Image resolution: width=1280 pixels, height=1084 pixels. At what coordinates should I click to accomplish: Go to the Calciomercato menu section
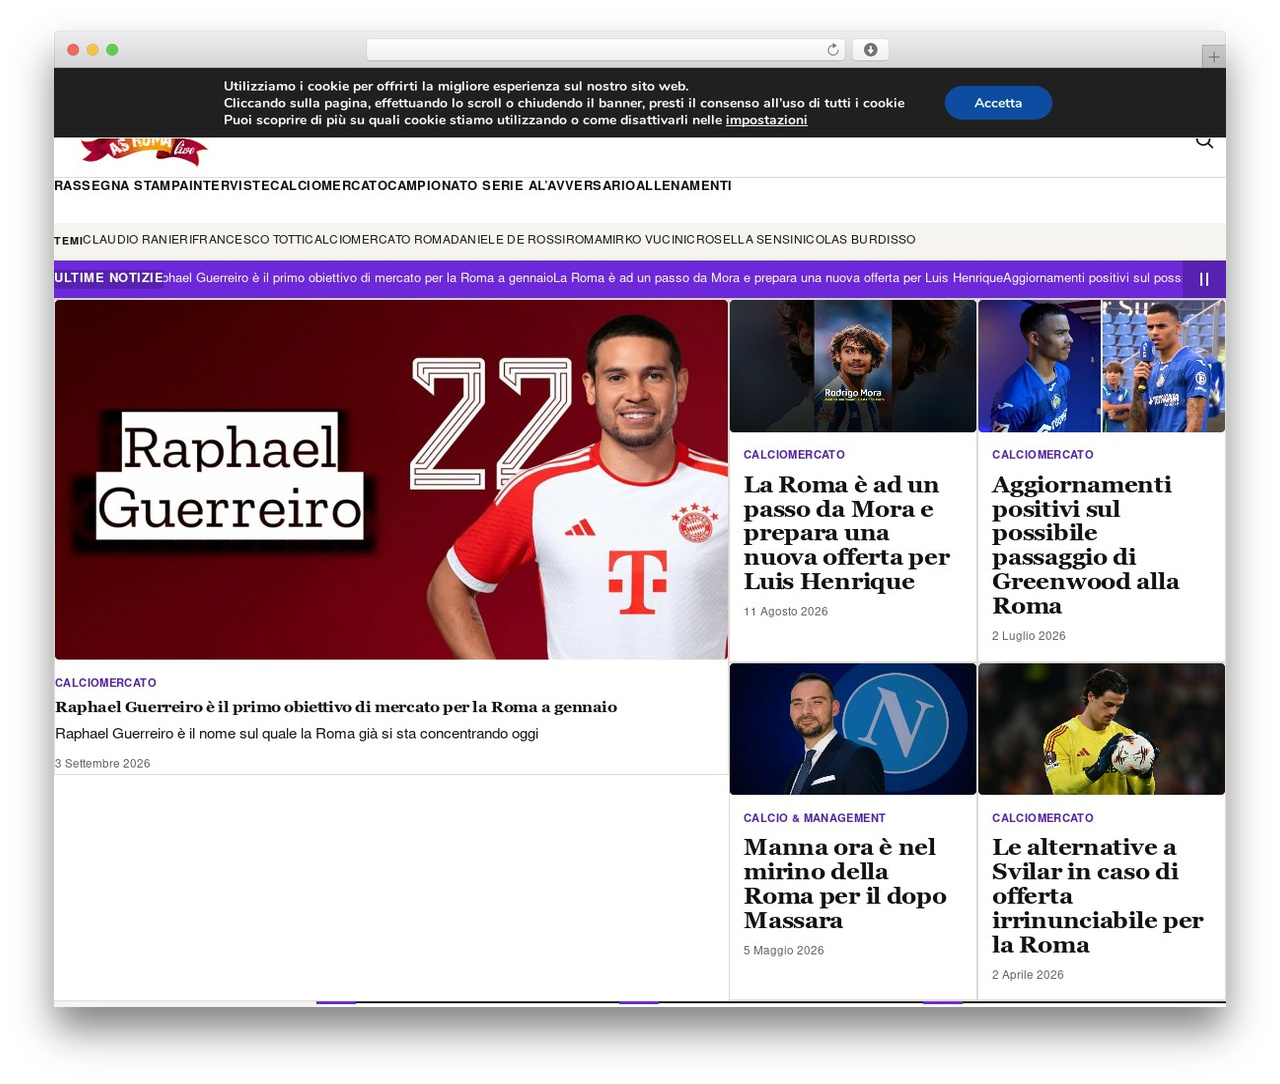click(x=328, y=186)
